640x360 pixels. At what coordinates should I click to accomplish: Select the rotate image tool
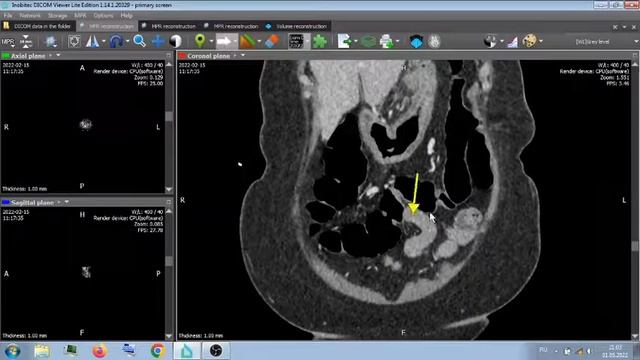(74, 41)
